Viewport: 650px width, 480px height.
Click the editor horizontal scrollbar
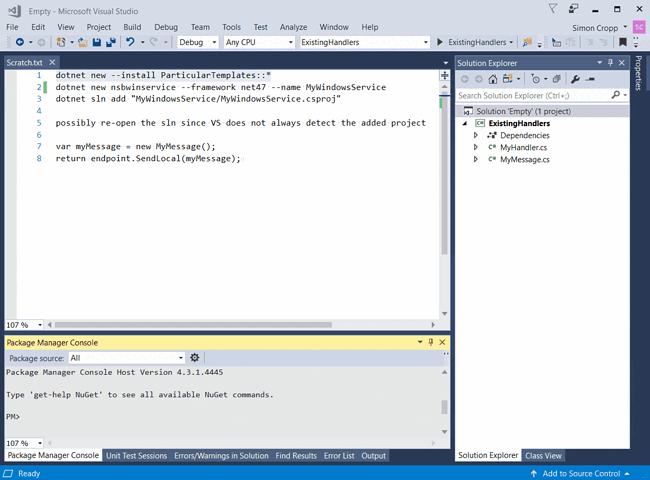[193, 325]
